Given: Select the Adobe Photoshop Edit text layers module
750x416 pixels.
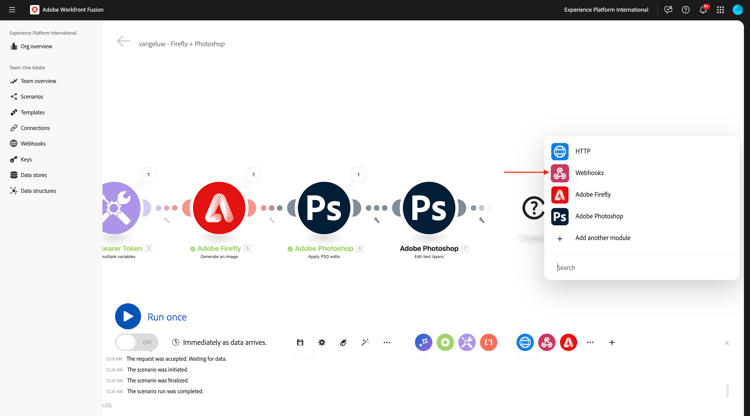Looking at the screenshot, I should pyautogui.click(x=429, y=208).
